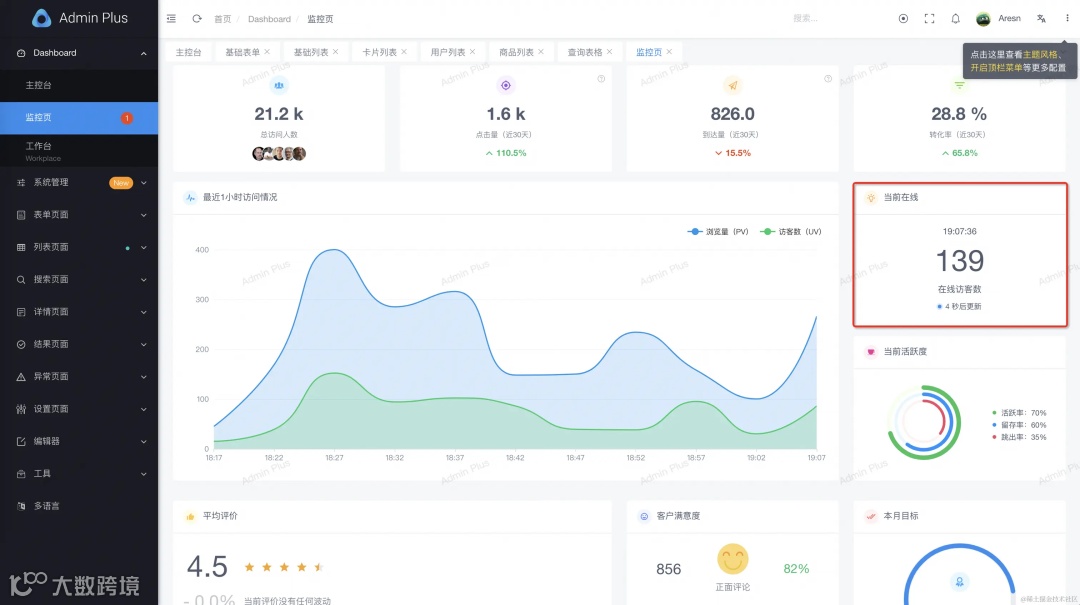Click the visitor avatars under 21.2 k
The width and height of the screenshot is (1080, 605).
point(279,153)
